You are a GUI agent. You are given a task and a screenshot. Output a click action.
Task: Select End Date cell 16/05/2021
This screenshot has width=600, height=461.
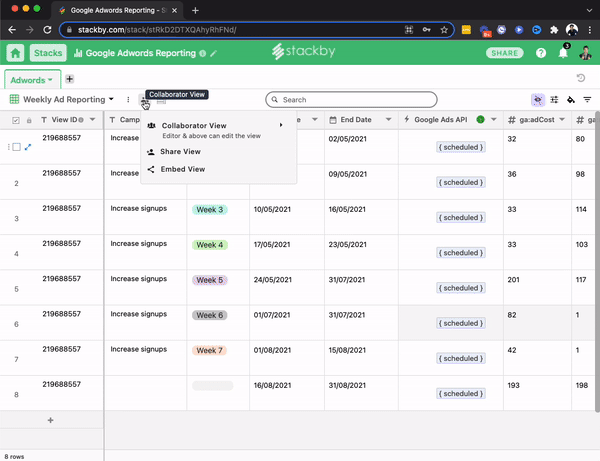click(x=361, y=217)
